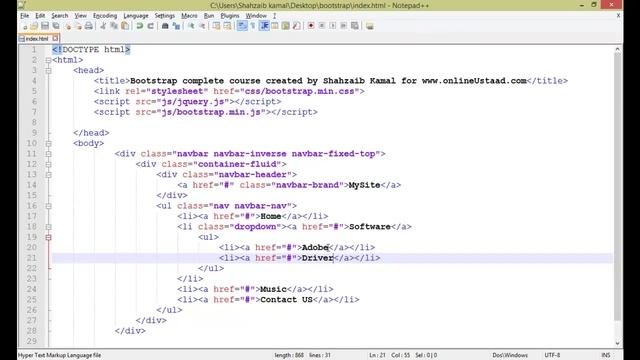
Task: Start macro recording with the red dot icon
Action: pyautogui.click(x=311, y=26)
